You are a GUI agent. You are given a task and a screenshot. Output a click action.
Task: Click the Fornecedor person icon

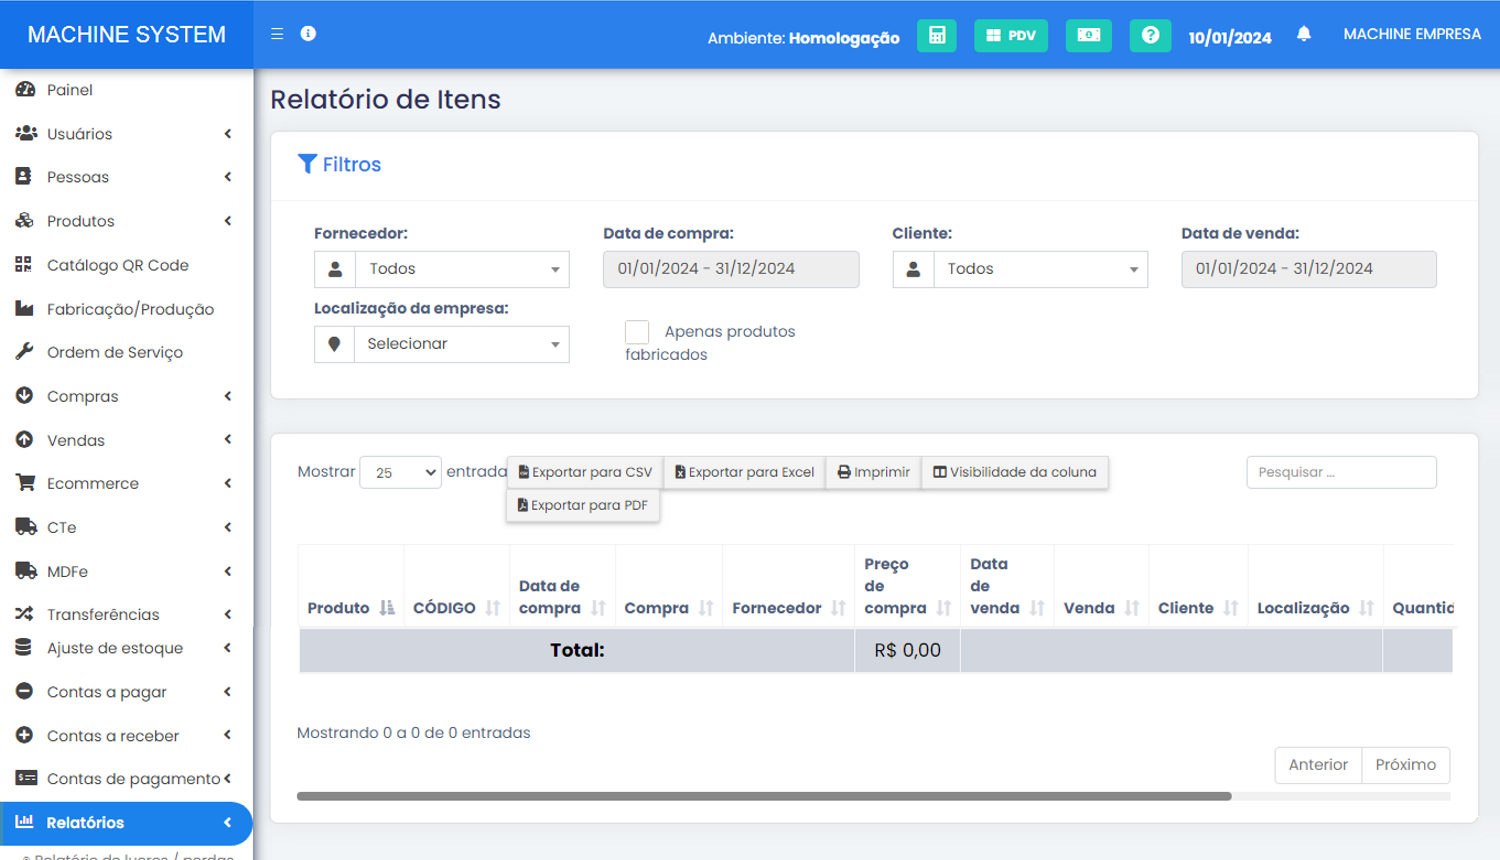coord(335,269)
